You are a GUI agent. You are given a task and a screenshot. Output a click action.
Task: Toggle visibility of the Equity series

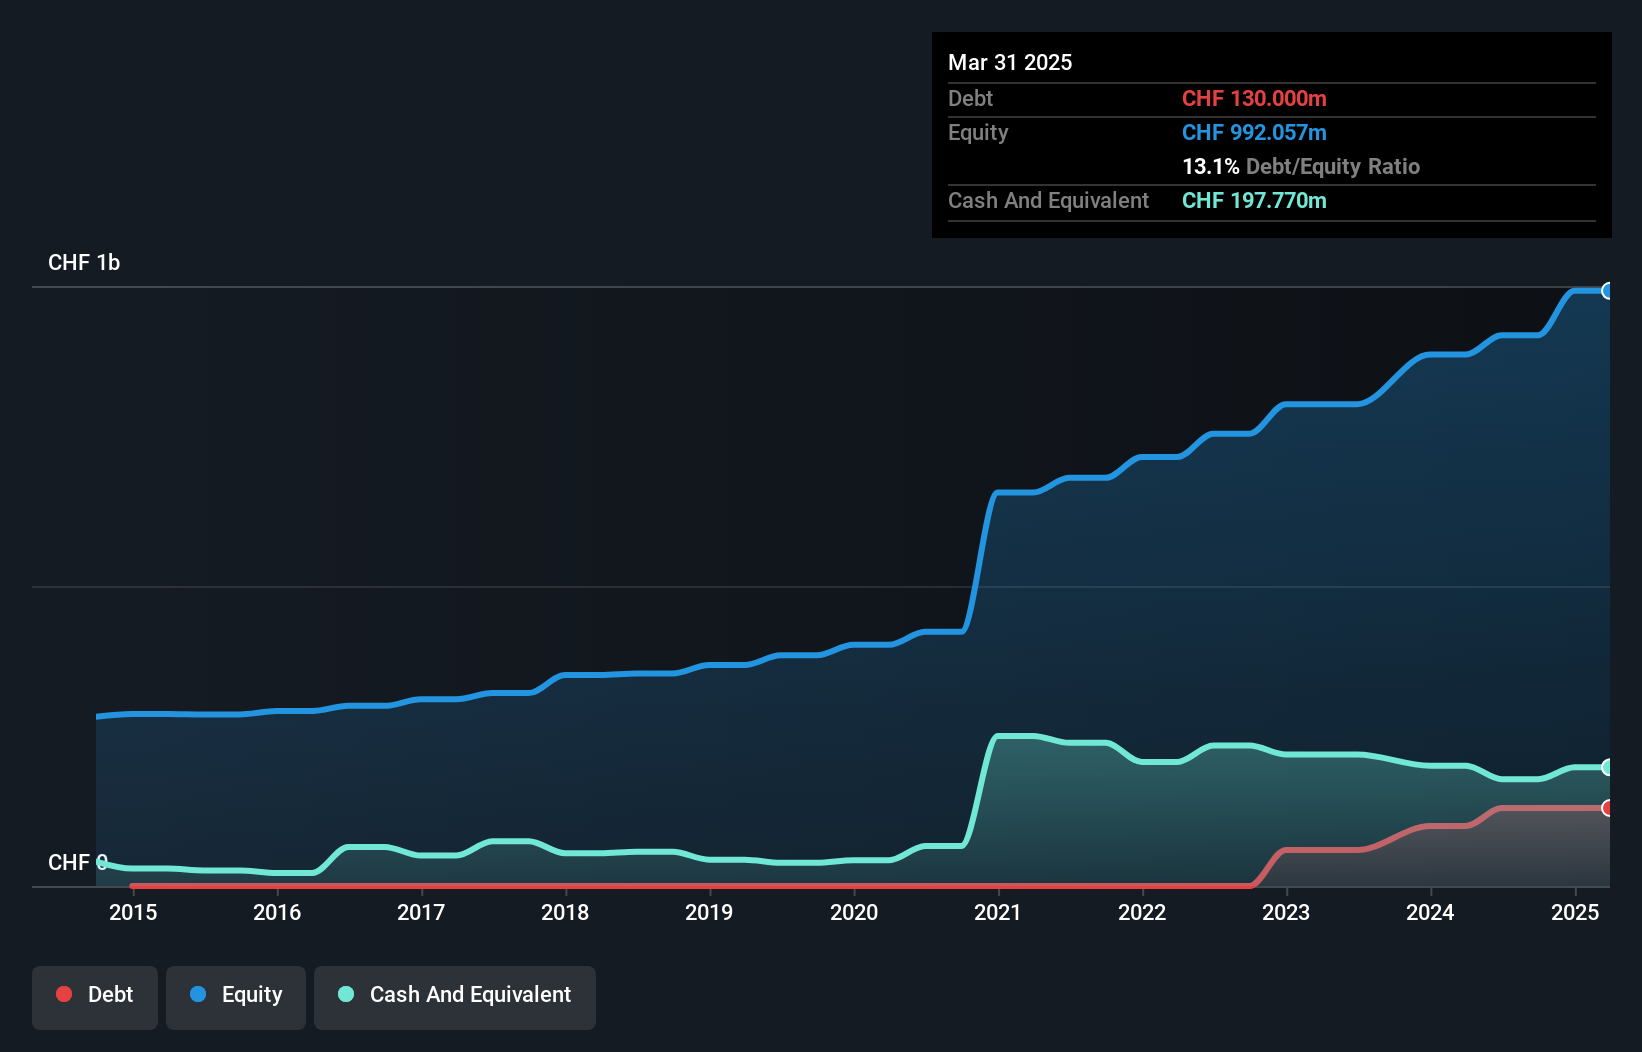pos(235,995)
